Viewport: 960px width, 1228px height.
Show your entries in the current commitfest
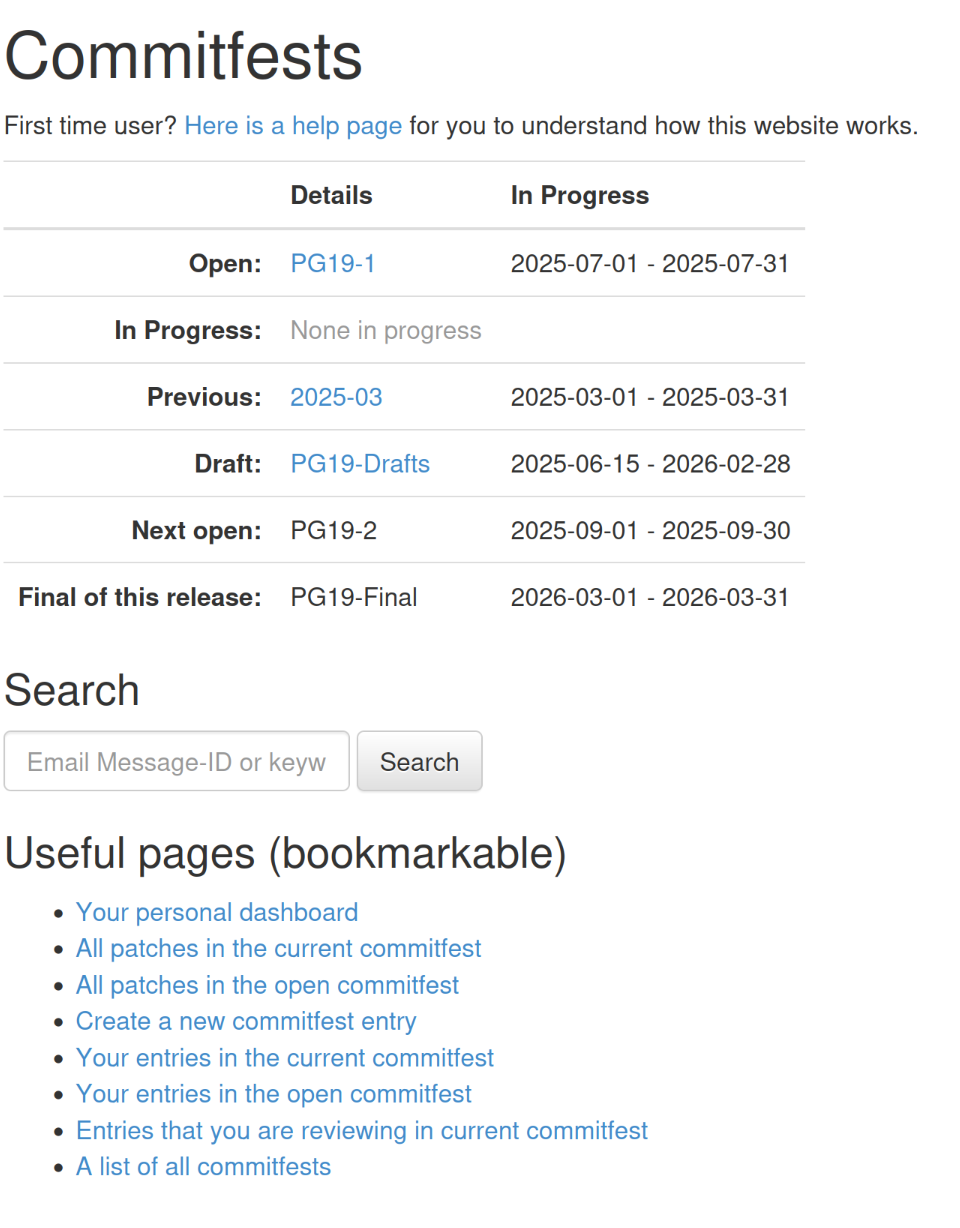click(285, 1058)
